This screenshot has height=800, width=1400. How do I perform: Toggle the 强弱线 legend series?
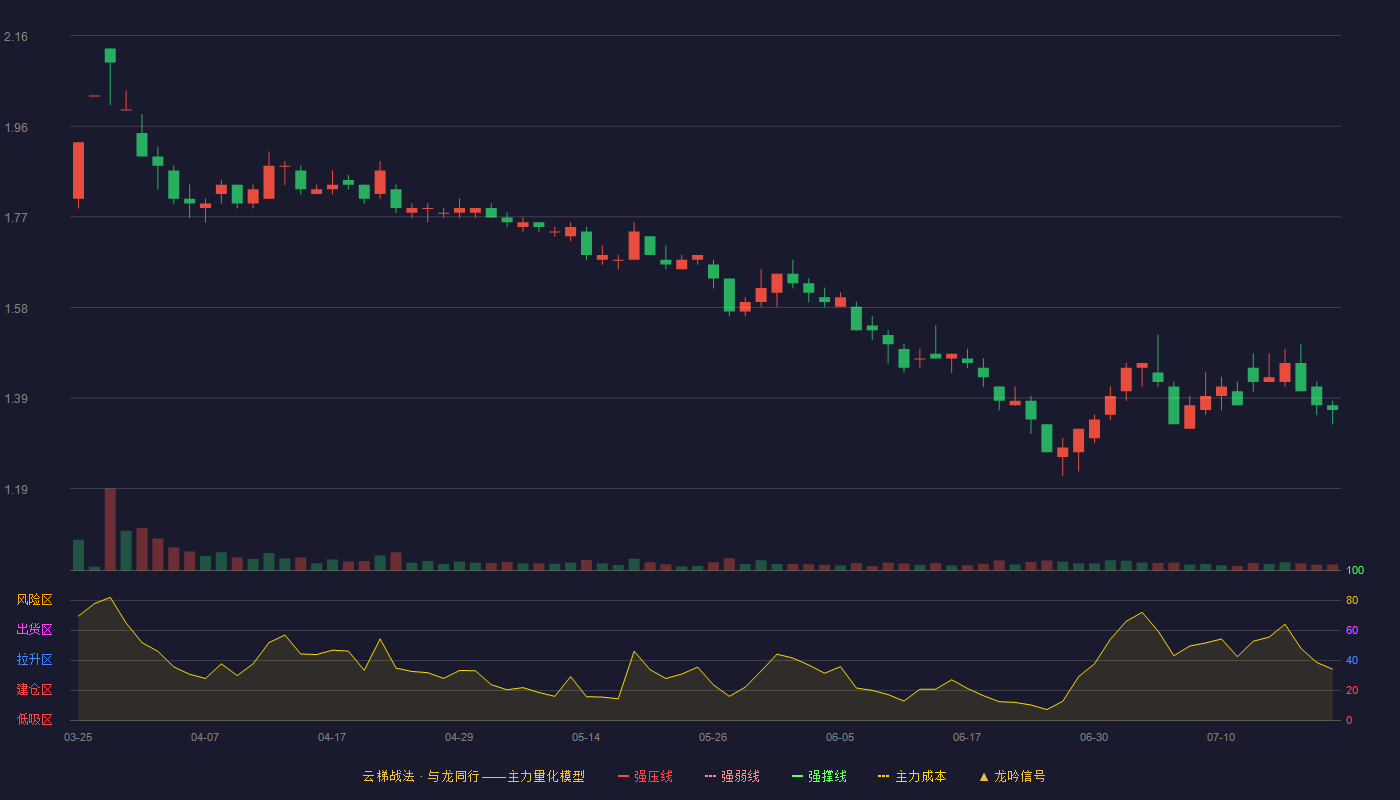pyautogui.click(x=732, y=776)
